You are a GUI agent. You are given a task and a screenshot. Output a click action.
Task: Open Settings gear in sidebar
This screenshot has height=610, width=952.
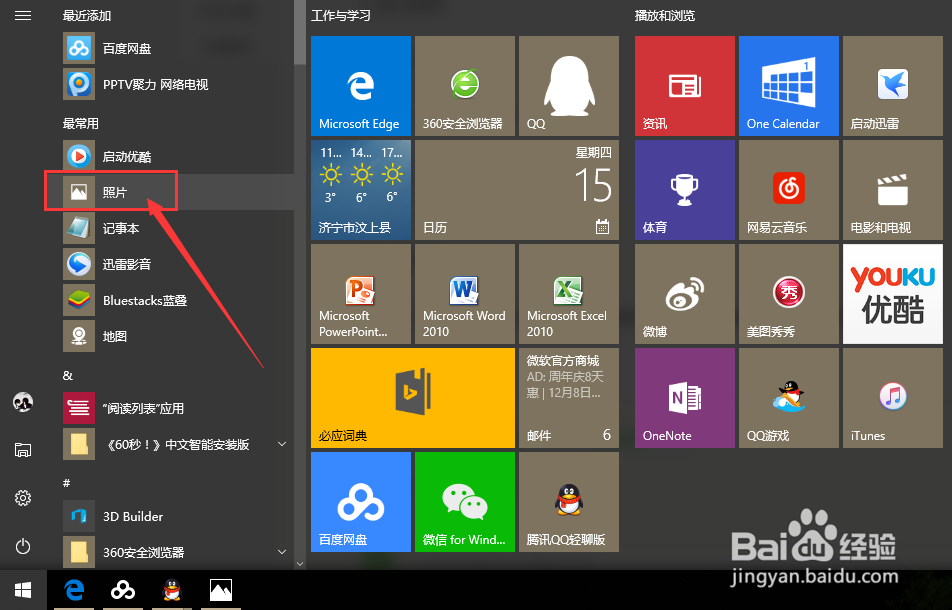point(23,498)
